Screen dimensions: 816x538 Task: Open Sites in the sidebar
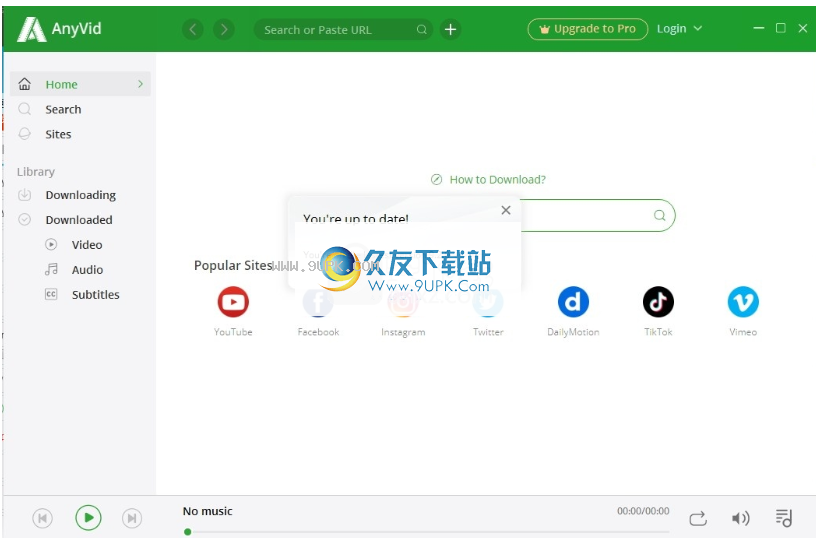point(58,134)
